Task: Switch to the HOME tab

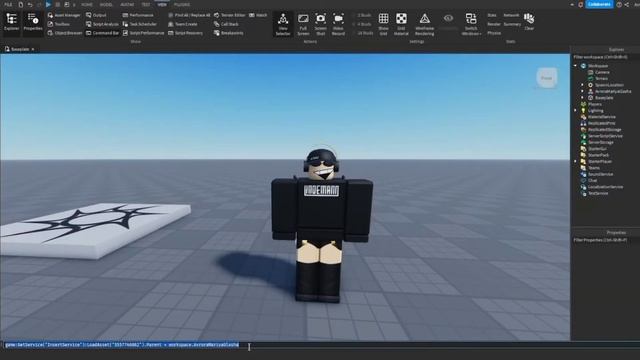Action: click(x=87, y=4)
